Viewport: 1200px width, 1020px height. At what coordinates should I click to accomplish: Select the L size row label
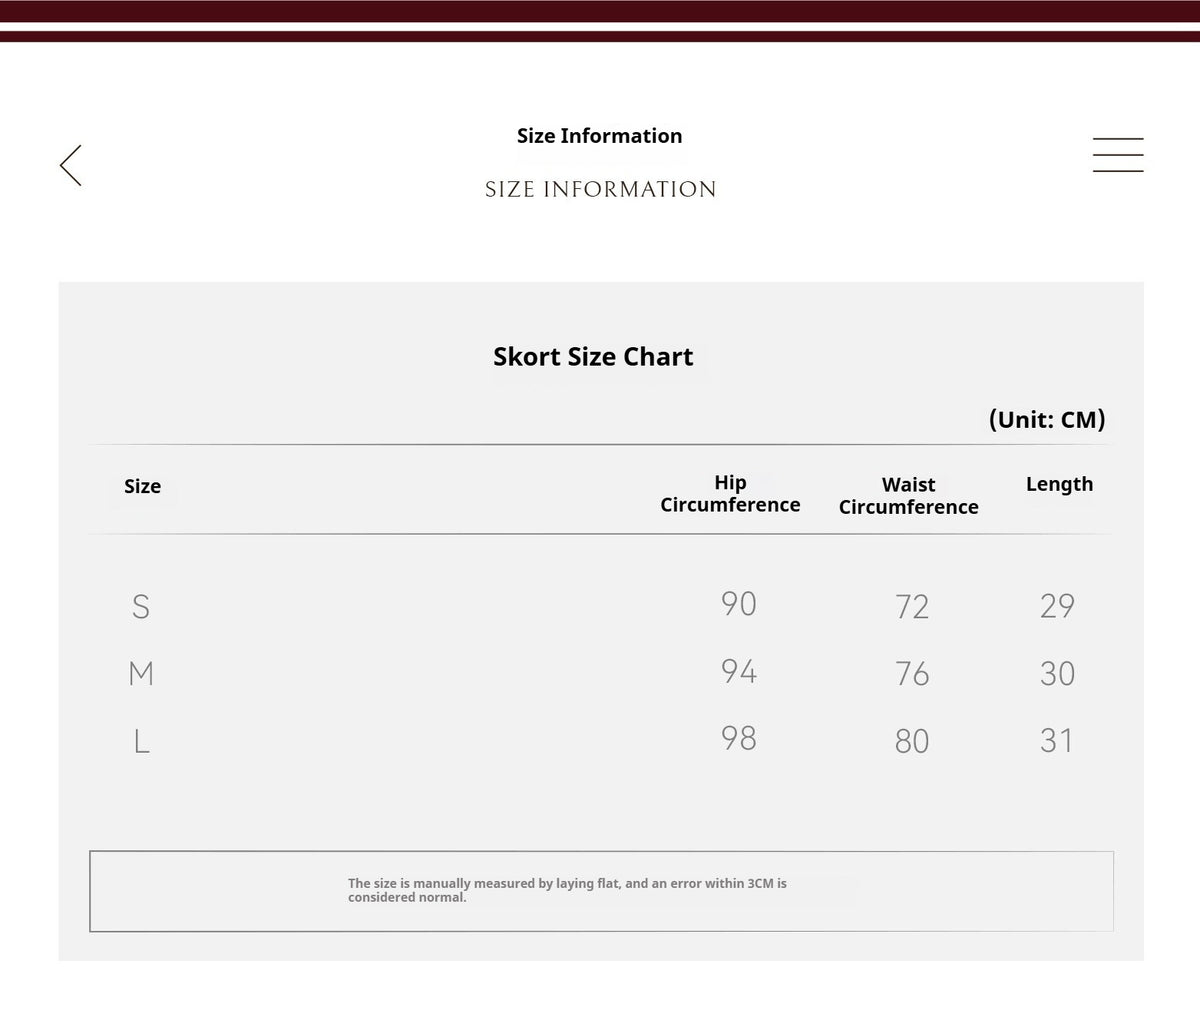pos(141,741)
